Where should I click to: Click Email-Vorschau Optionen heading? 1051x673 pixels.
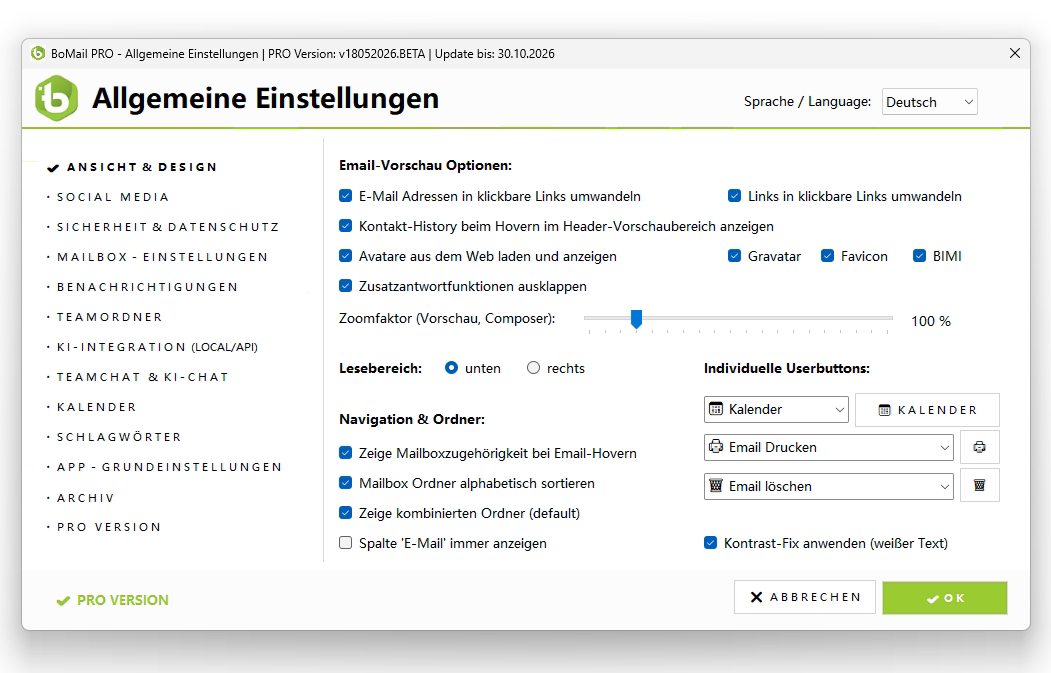point(425,165)
